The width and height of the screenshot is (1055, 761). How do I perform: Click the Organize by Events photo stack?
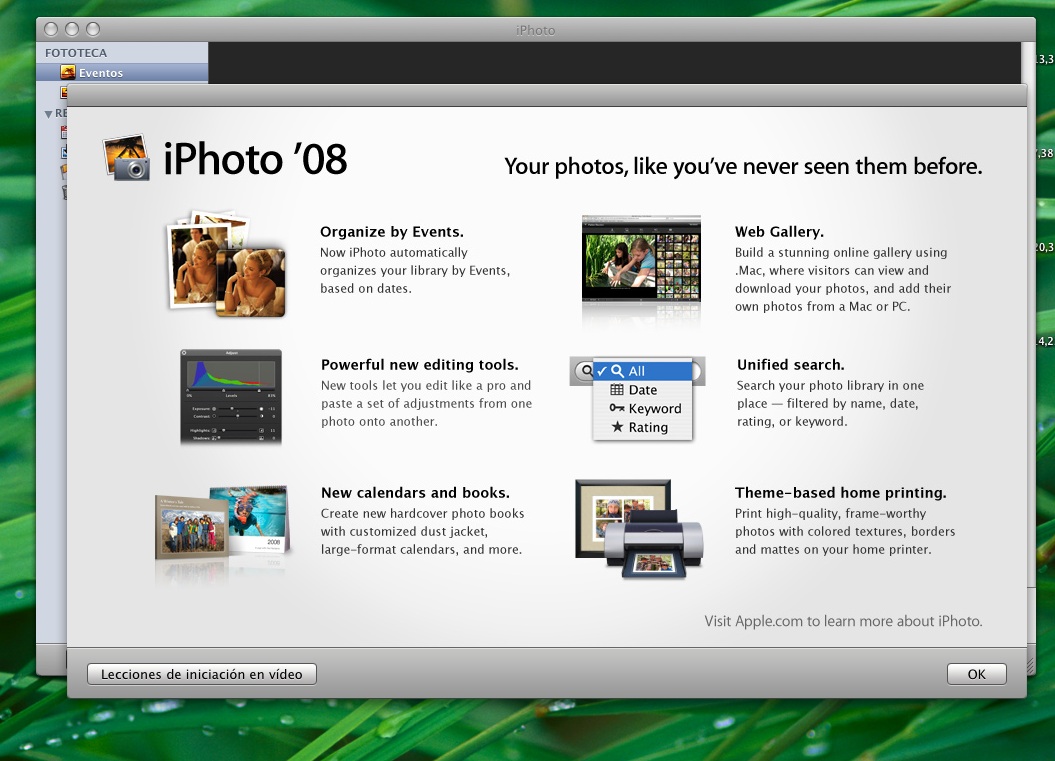pyautogui.click(x=225, y=264)
